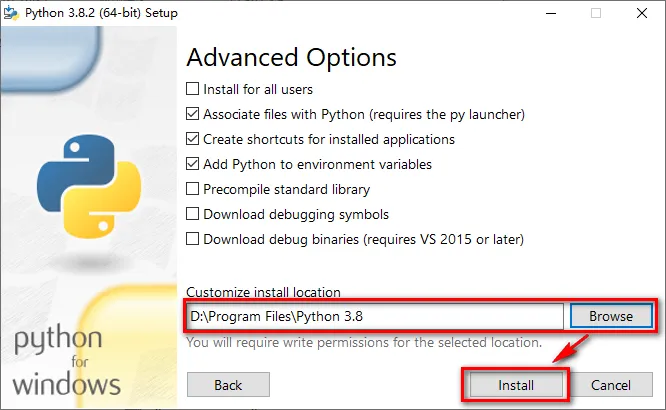Close the Python 3.8.2 Setup window
Viewport: 666px width, 410px height.
click(642, 13)
